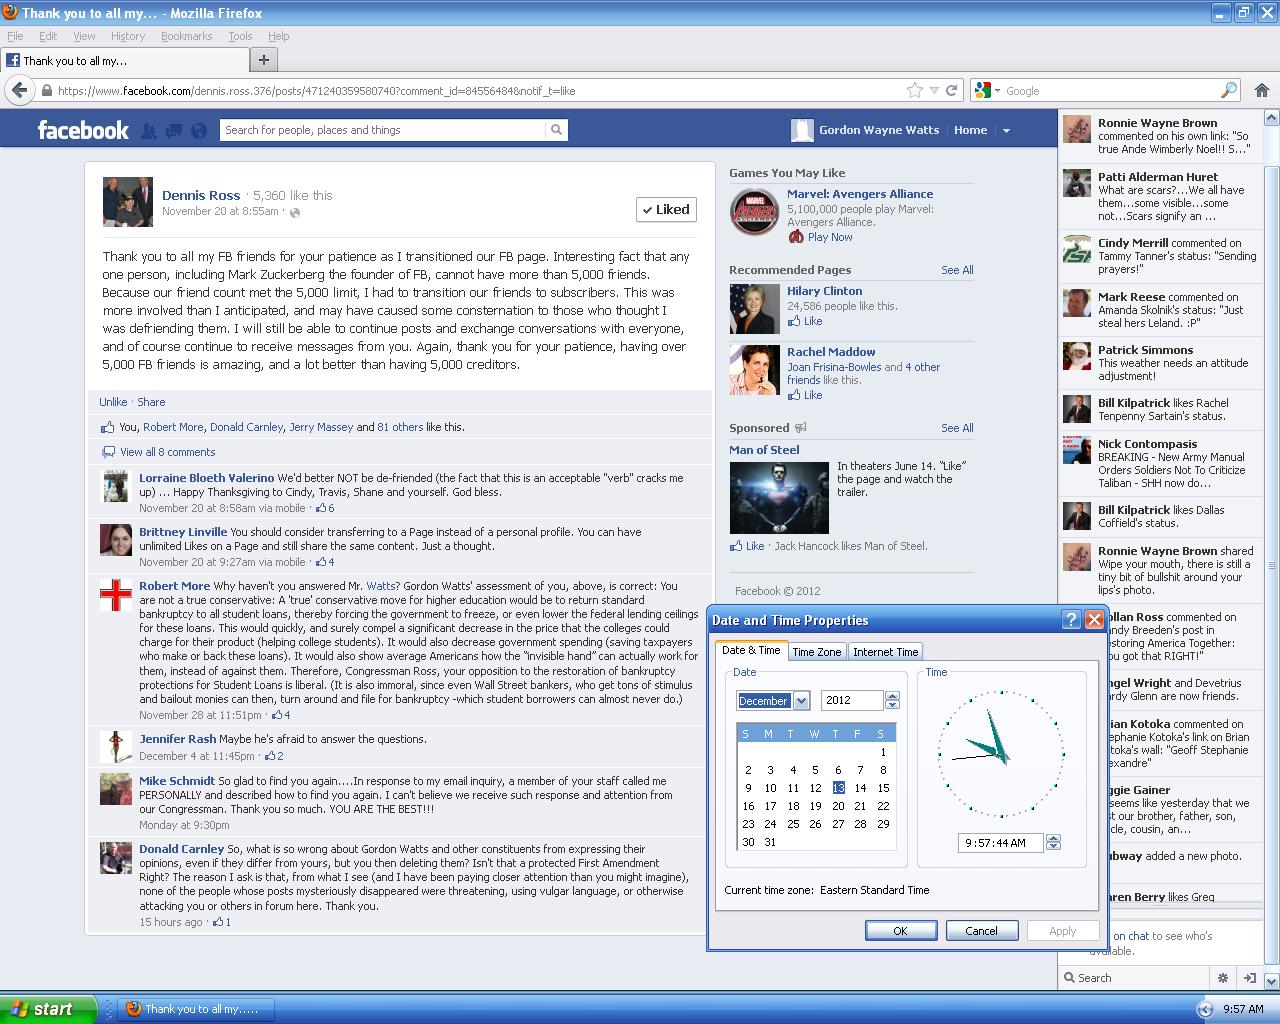Select the Thank you to all my tab

[x=124, y=60]
